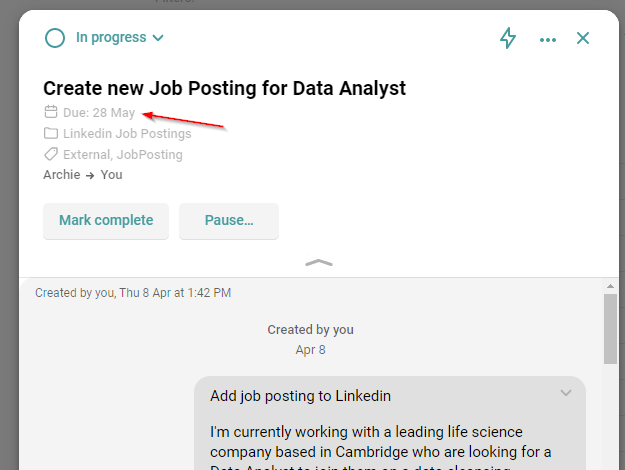
Task: Open the In progress status dropdown
Action: (x=119, y=38)
